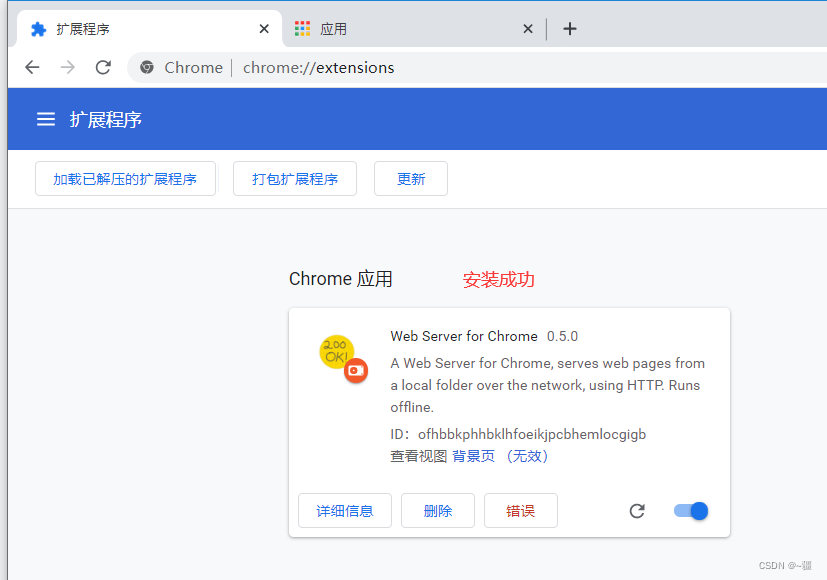Open a new tab with the plus button
Screen dimensions: 827x580
570,28
